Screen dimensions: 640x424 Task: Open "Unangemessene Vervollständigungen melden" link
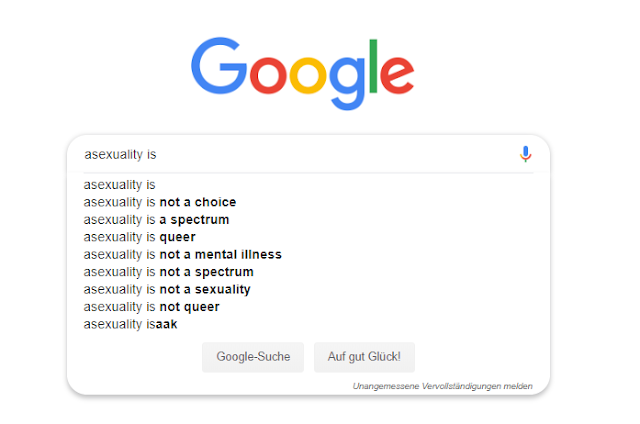click(x=442, y=386)
